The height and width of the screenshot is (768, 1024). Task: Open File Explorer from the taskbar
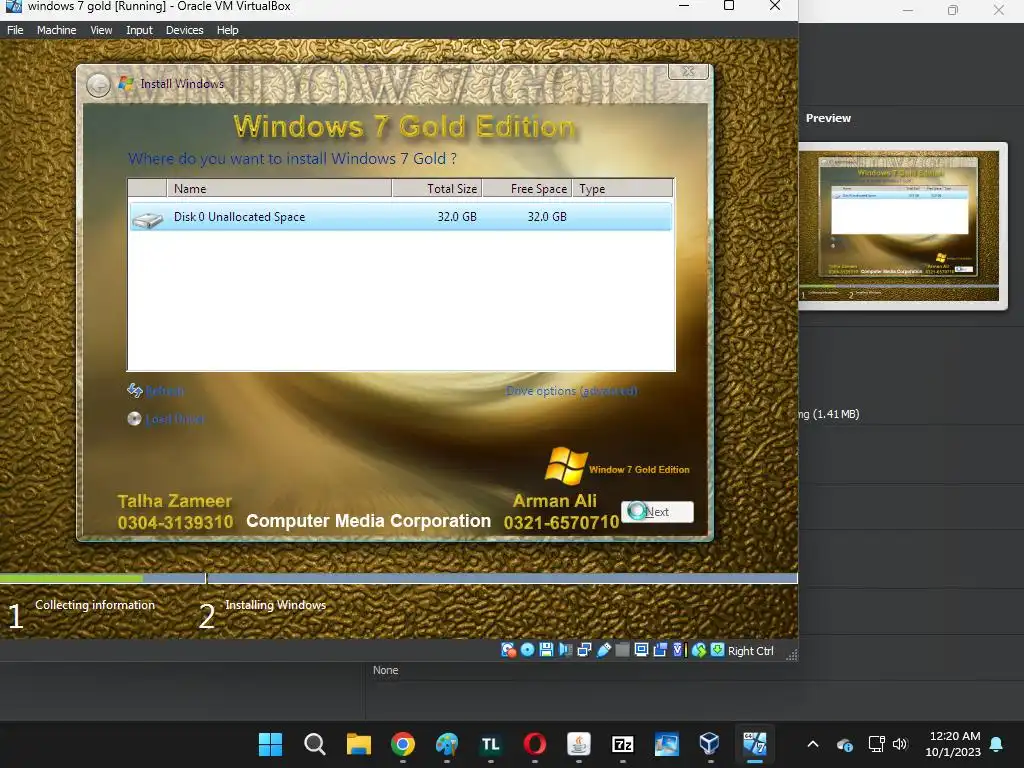coord(359,744)
